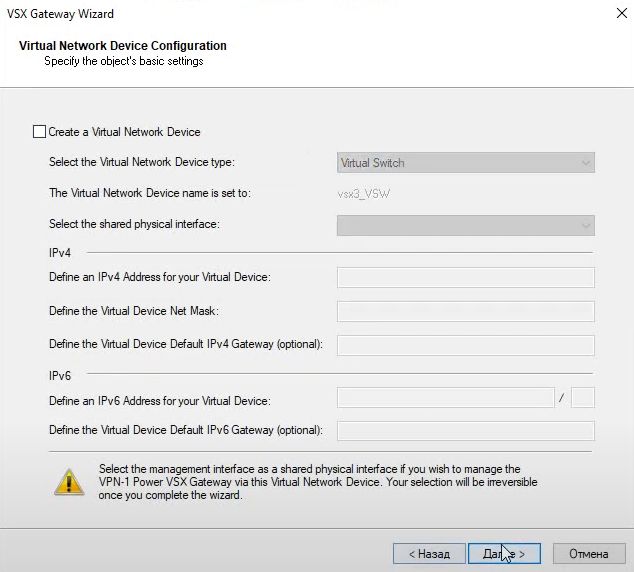Image resolution: width=634 pixels, height=572 pixels.
Task: Click the vsx3_VSW device name text
Action: tap(363, 194)
